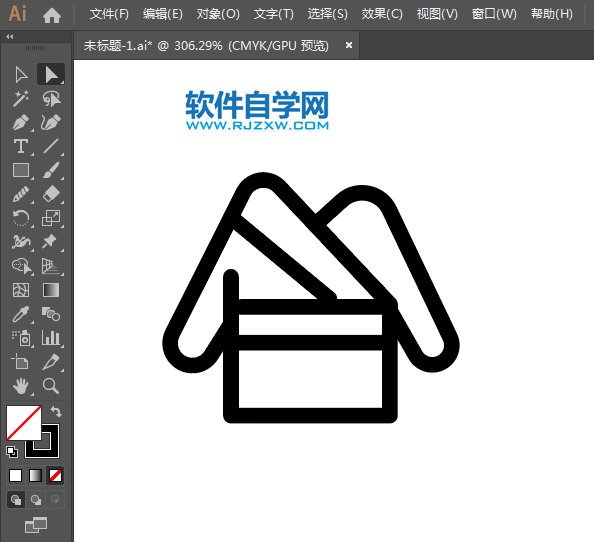The image size is (594, 542).
Task: Apply solid Color mode button
Action: click(x=16, y=475)
